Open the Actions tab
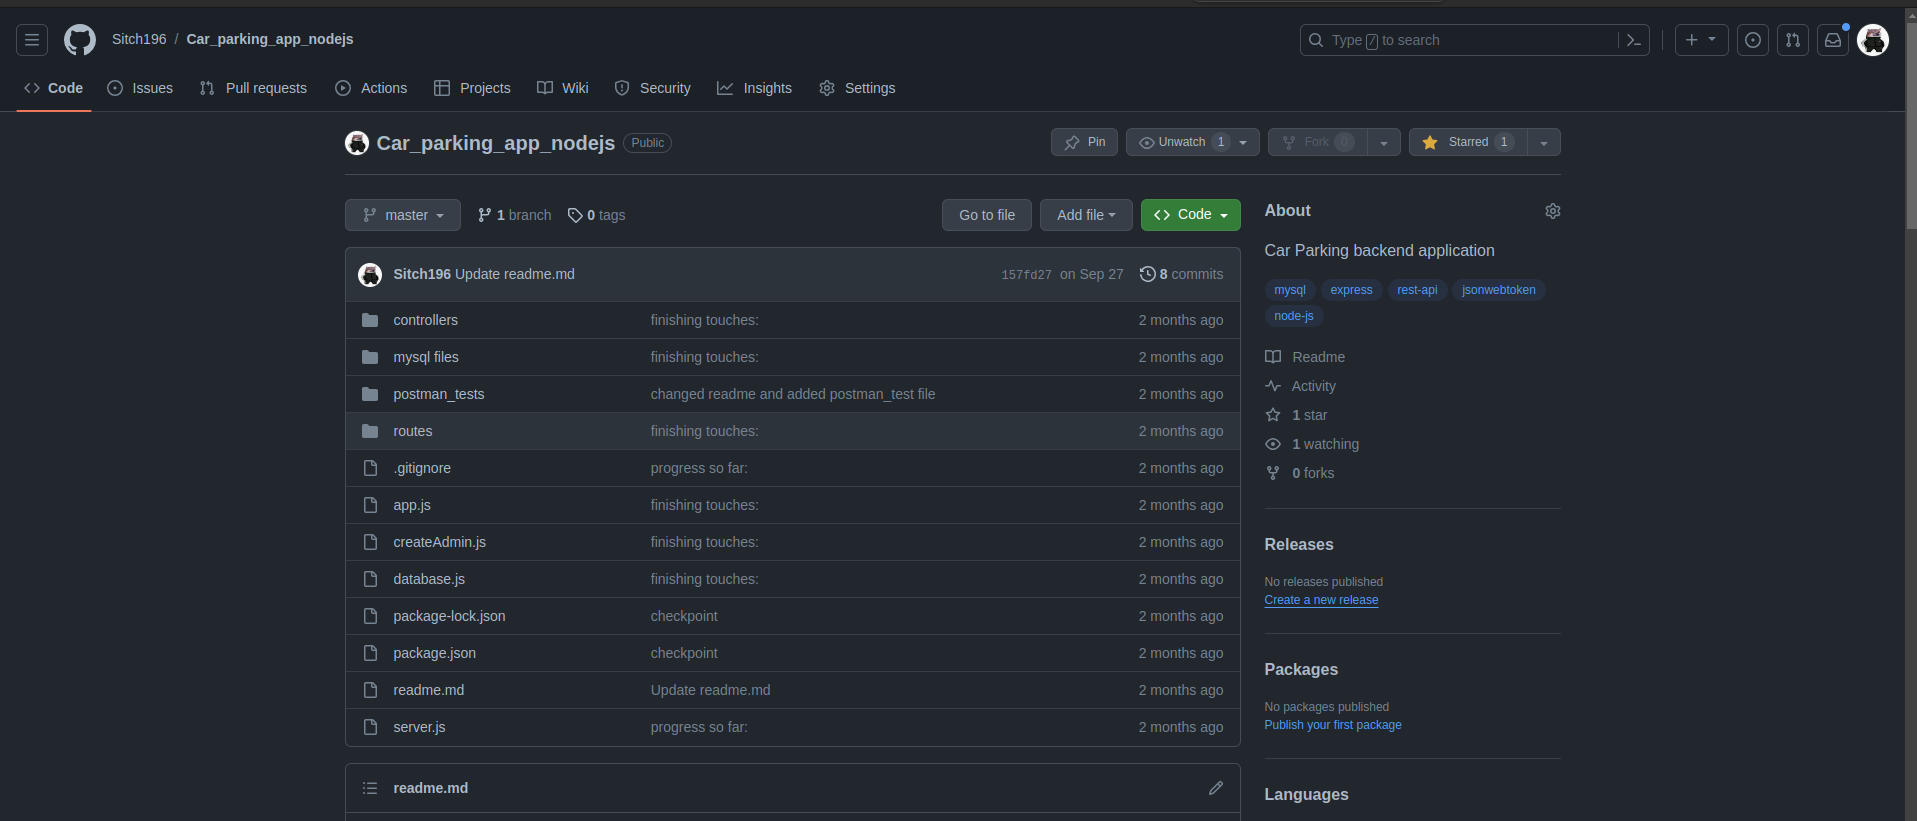The width and height of the screenshot is (1917, 821). 371,88
